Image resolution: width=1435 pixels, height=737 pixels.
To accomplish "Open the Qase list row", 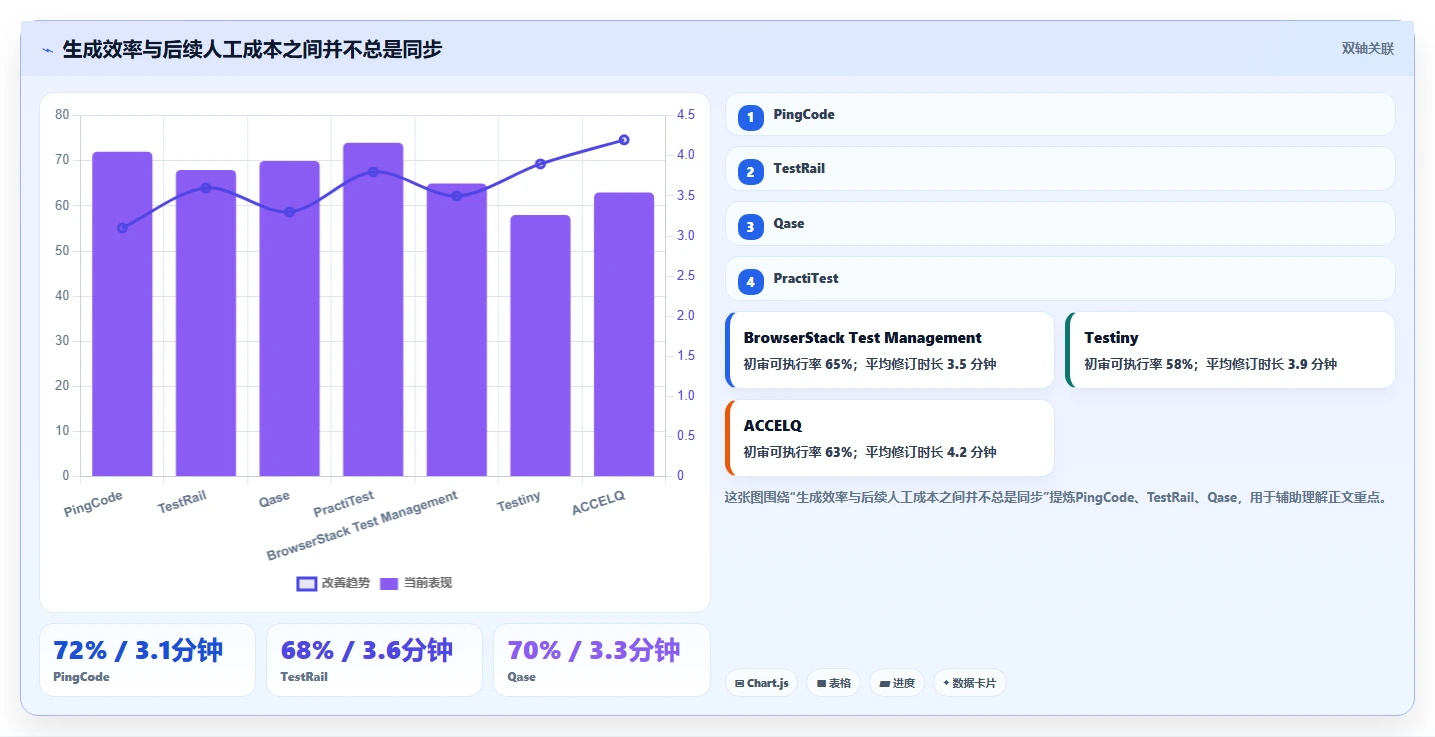I will click(1060, 224).
